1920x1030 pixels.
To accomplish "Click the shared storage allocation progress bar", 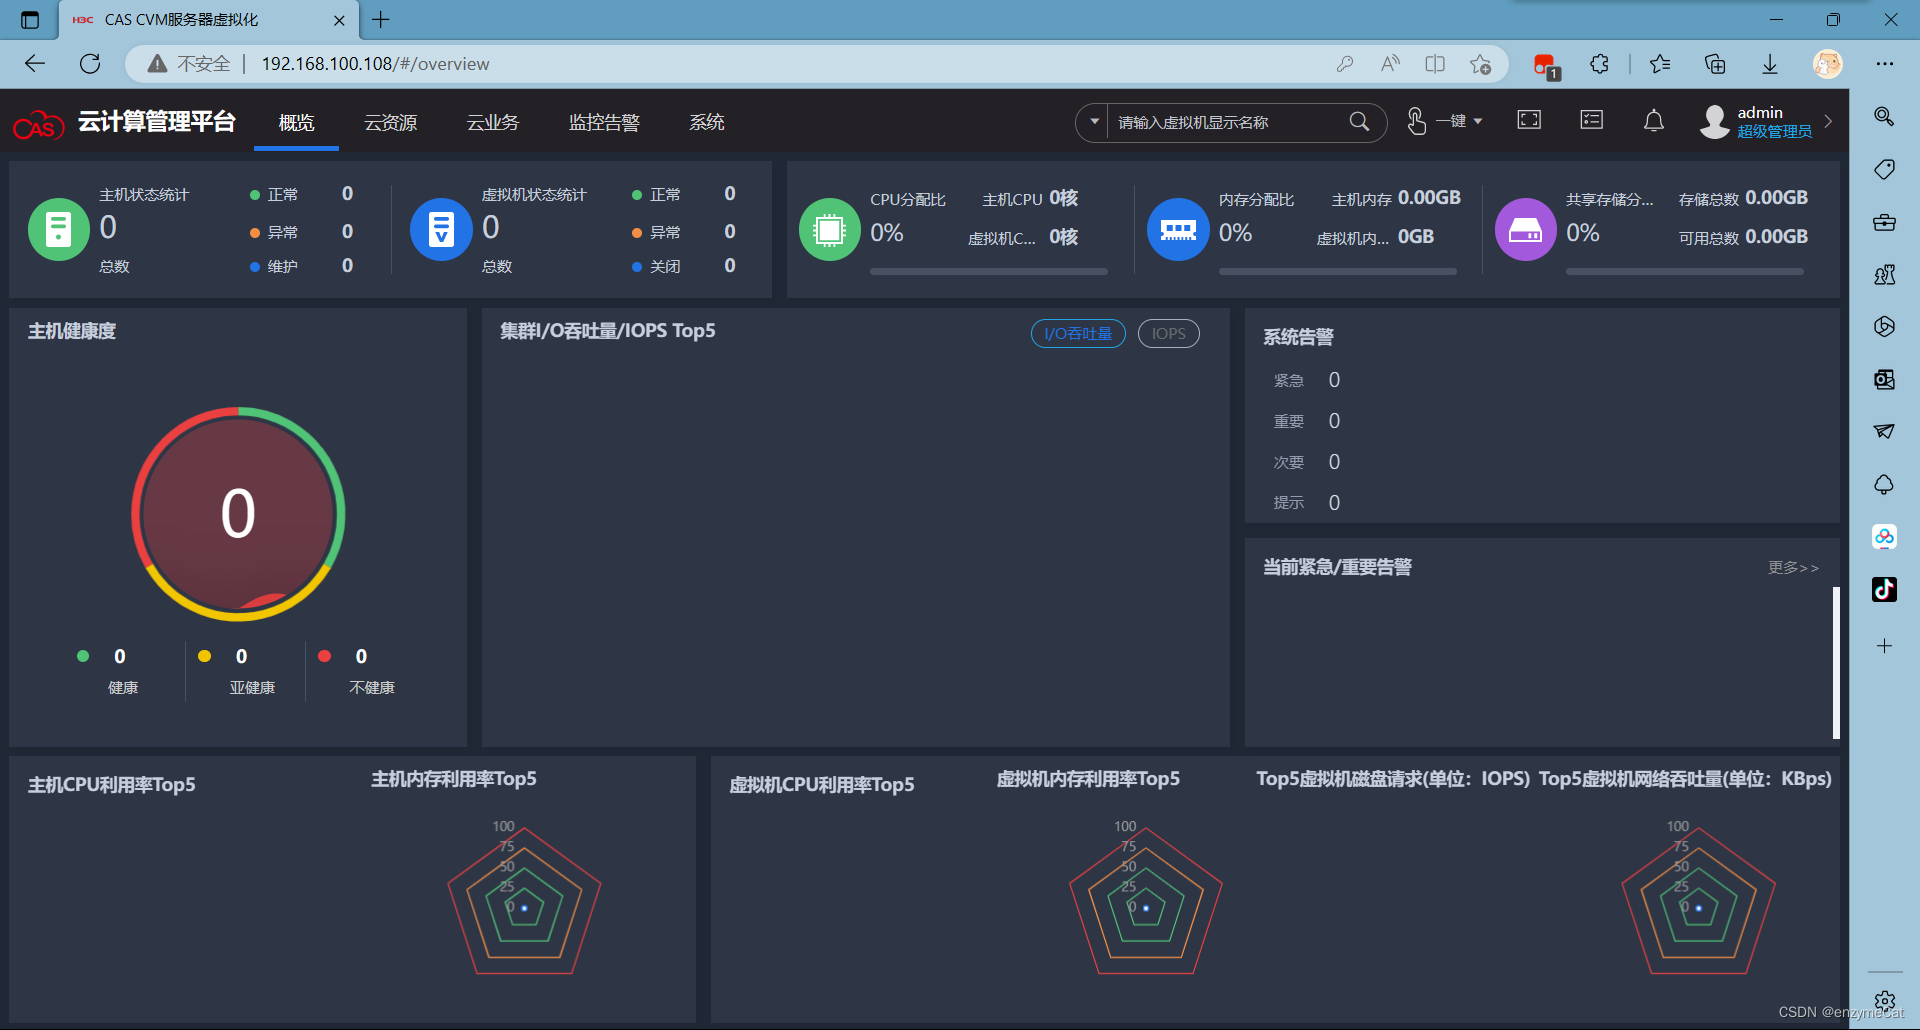I will click(x=1684, y=271).
